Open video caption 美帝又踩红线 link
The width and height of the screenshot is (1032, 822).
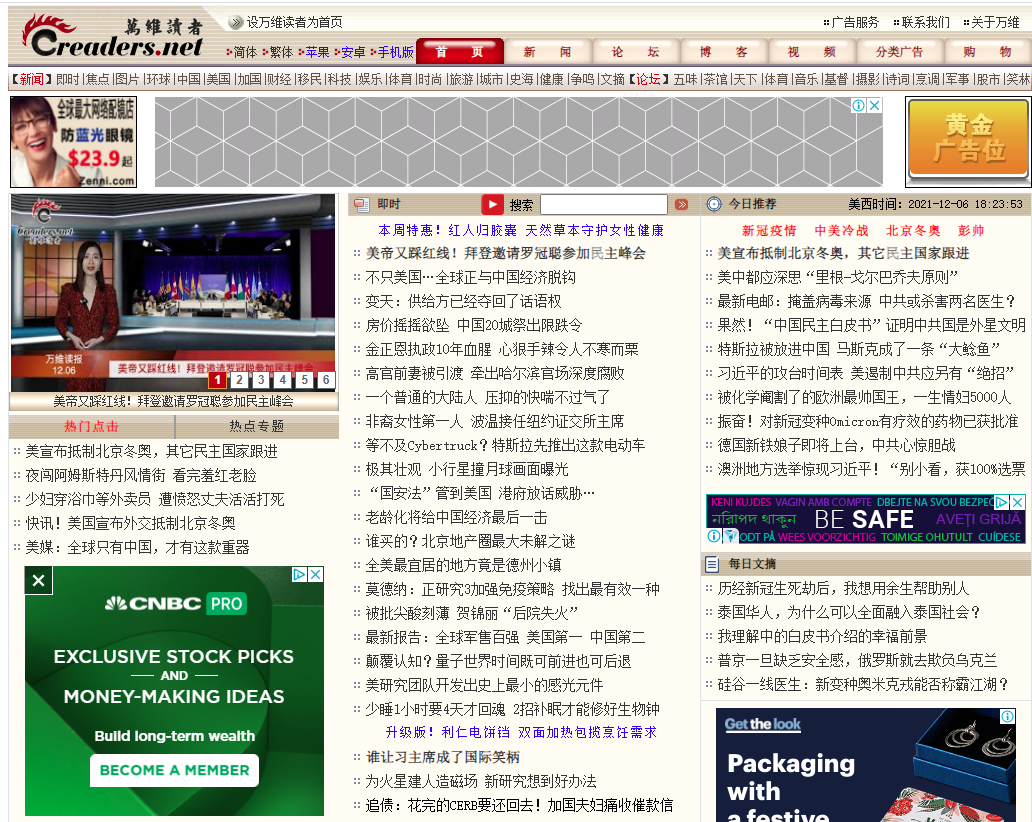click(174, 401)
